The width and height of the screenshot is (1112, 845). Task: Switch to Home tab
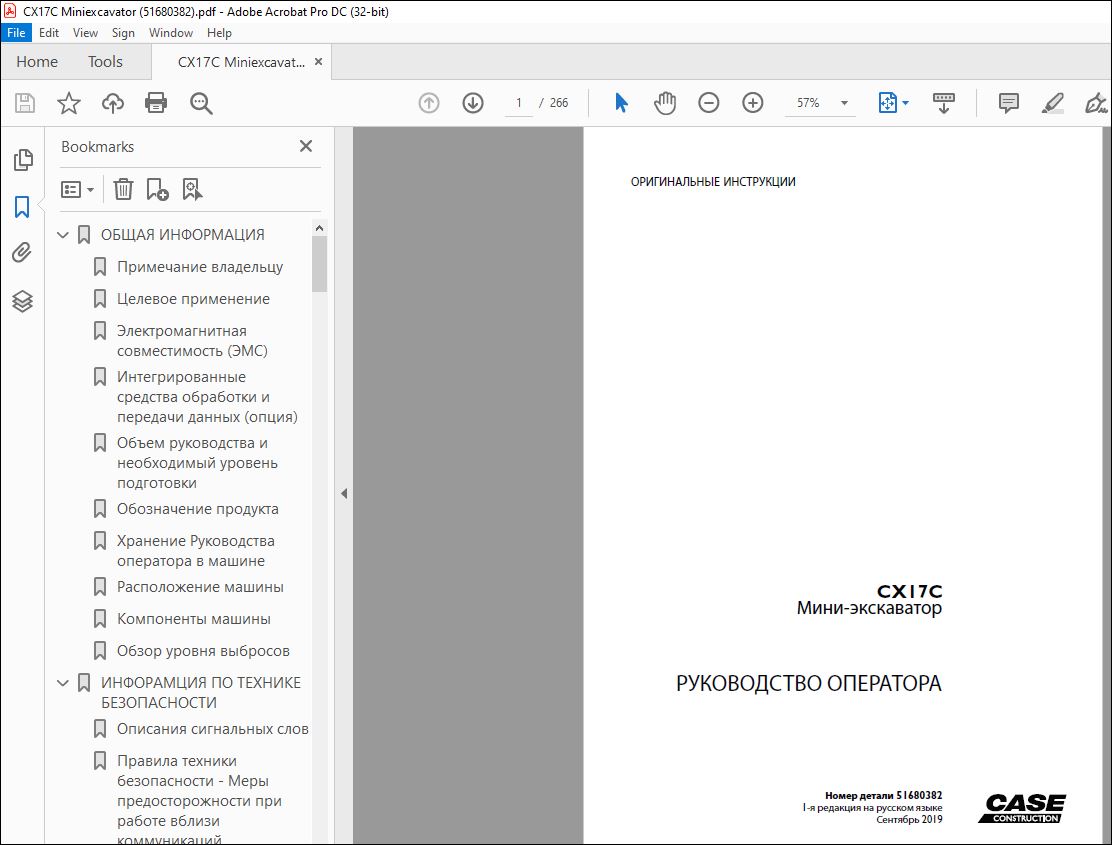37,62
